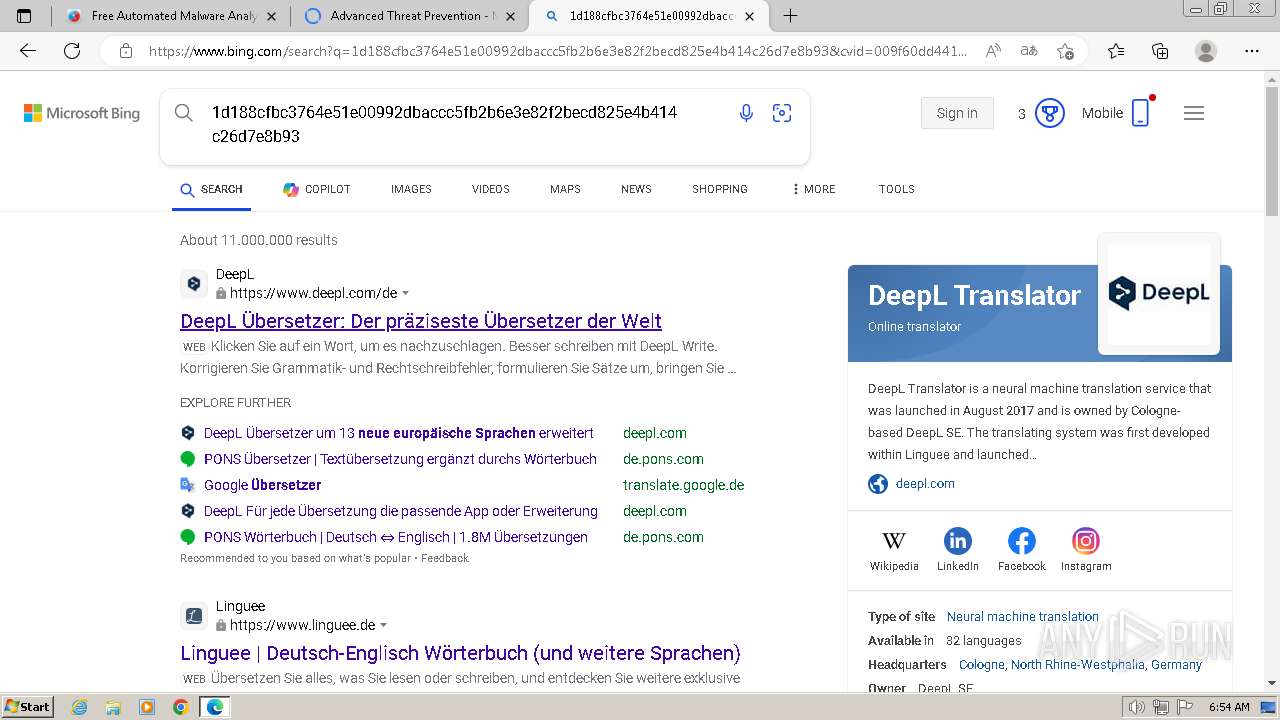Click the Start button
1280x720 pixels.
(x=27, y=707)
